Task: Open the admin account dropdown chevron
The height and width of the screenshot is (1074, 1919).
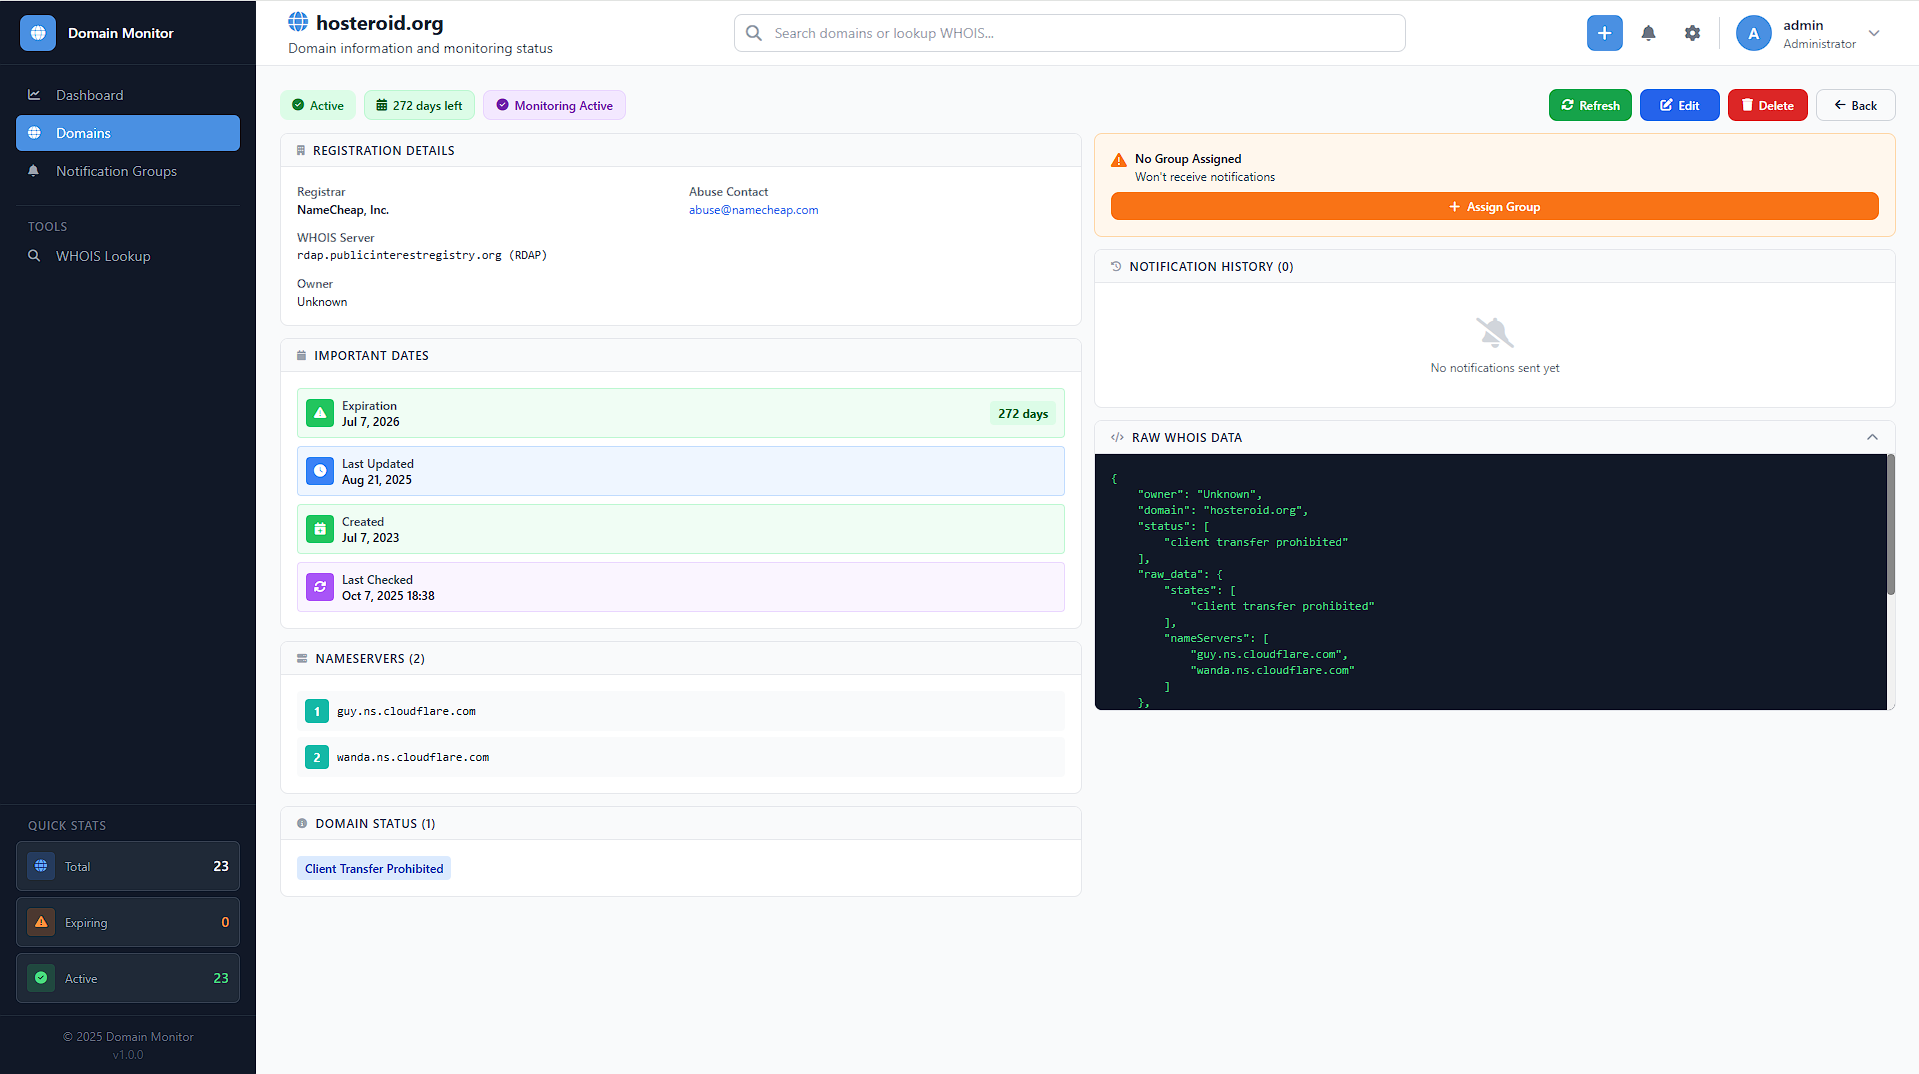Action: tap(1874, 33)
